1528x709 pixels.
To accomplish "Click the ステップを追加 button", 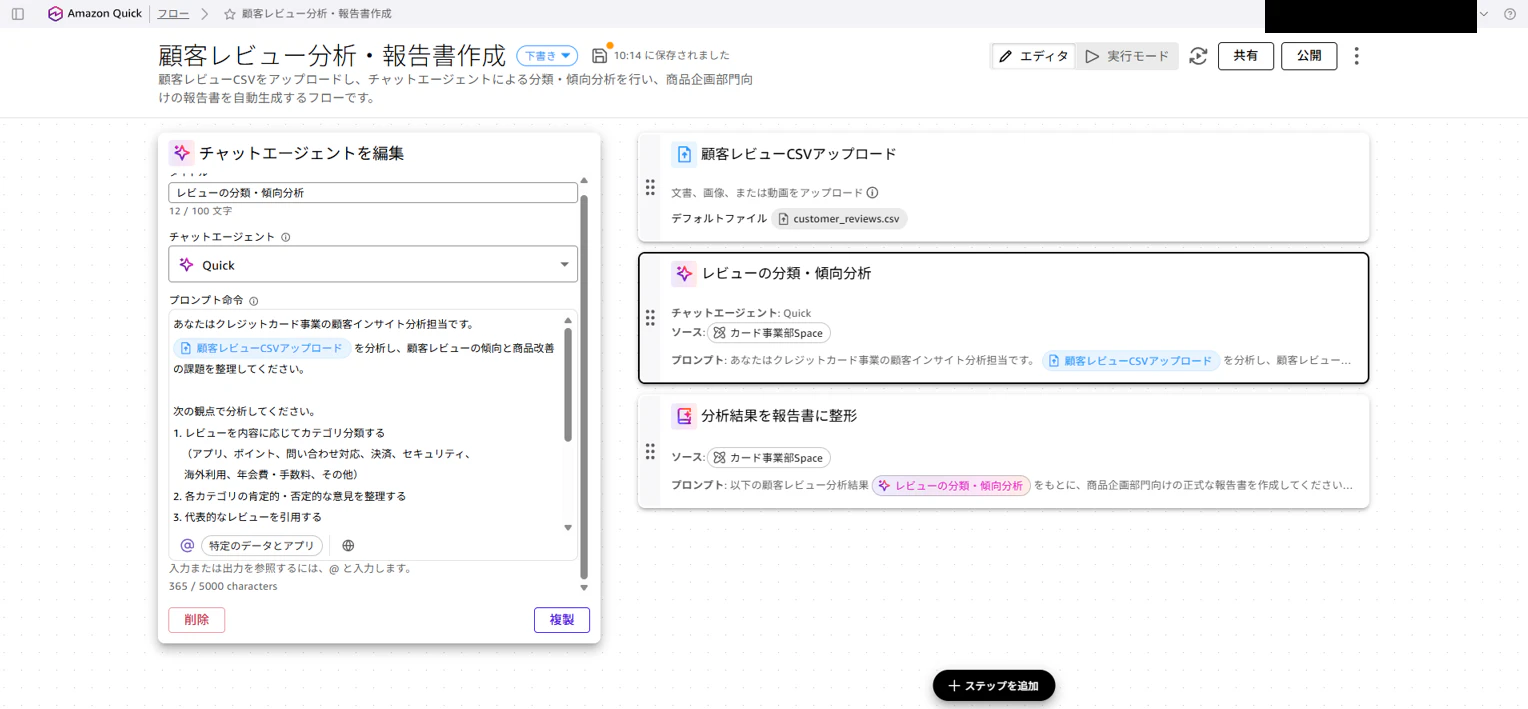I will 994,686.
